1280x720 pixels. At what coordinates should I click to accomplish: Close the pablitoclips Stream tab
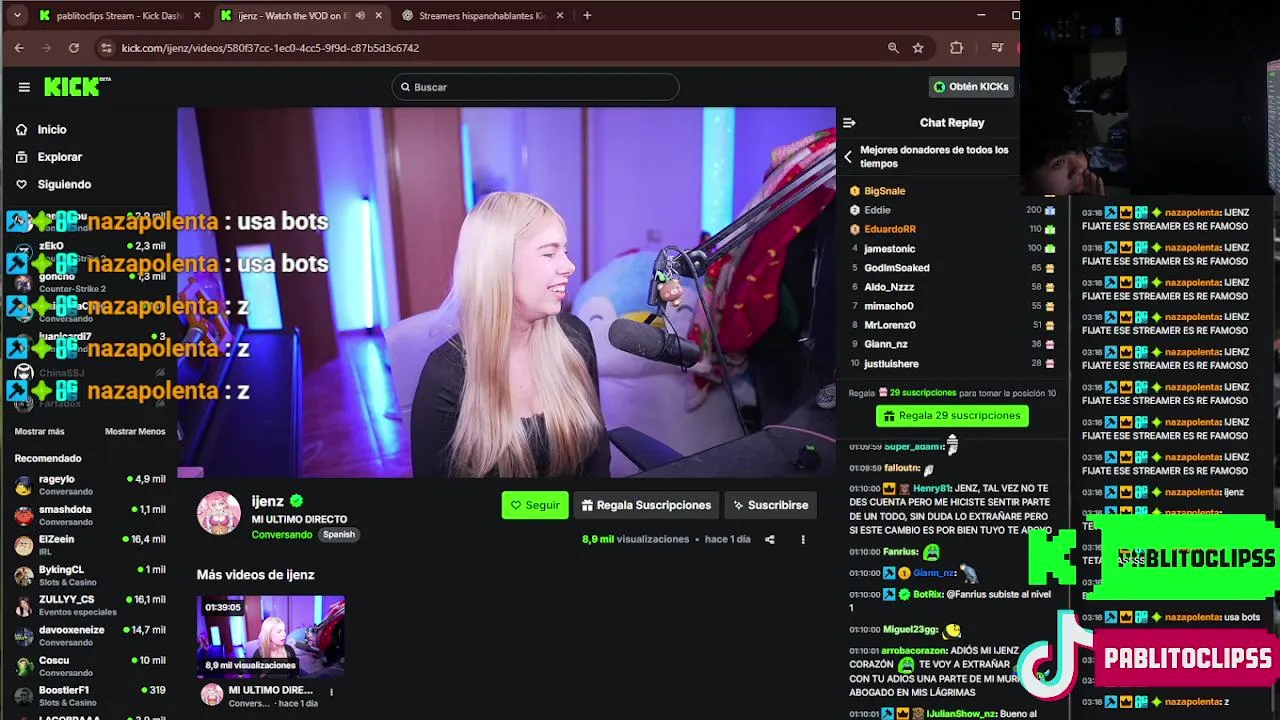197,15
